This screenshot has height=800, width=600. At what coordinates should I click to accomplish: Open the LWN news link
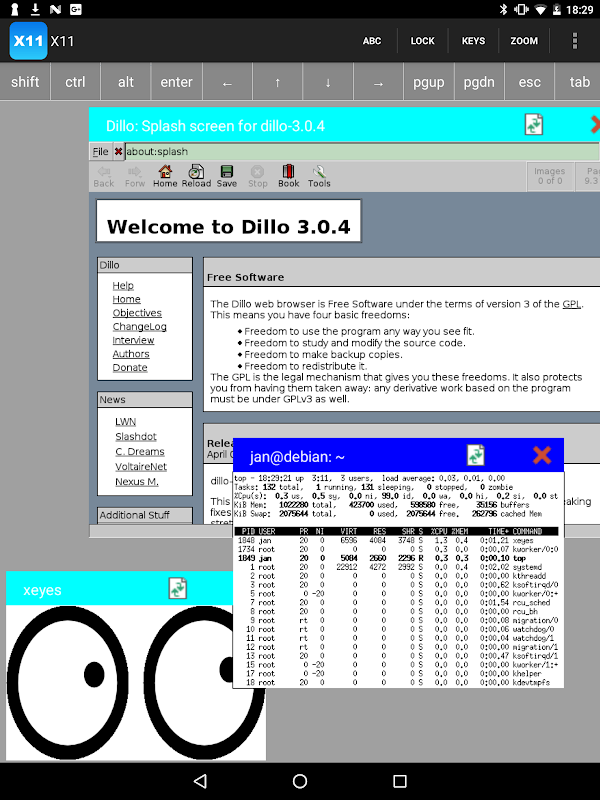pos(126,422)
